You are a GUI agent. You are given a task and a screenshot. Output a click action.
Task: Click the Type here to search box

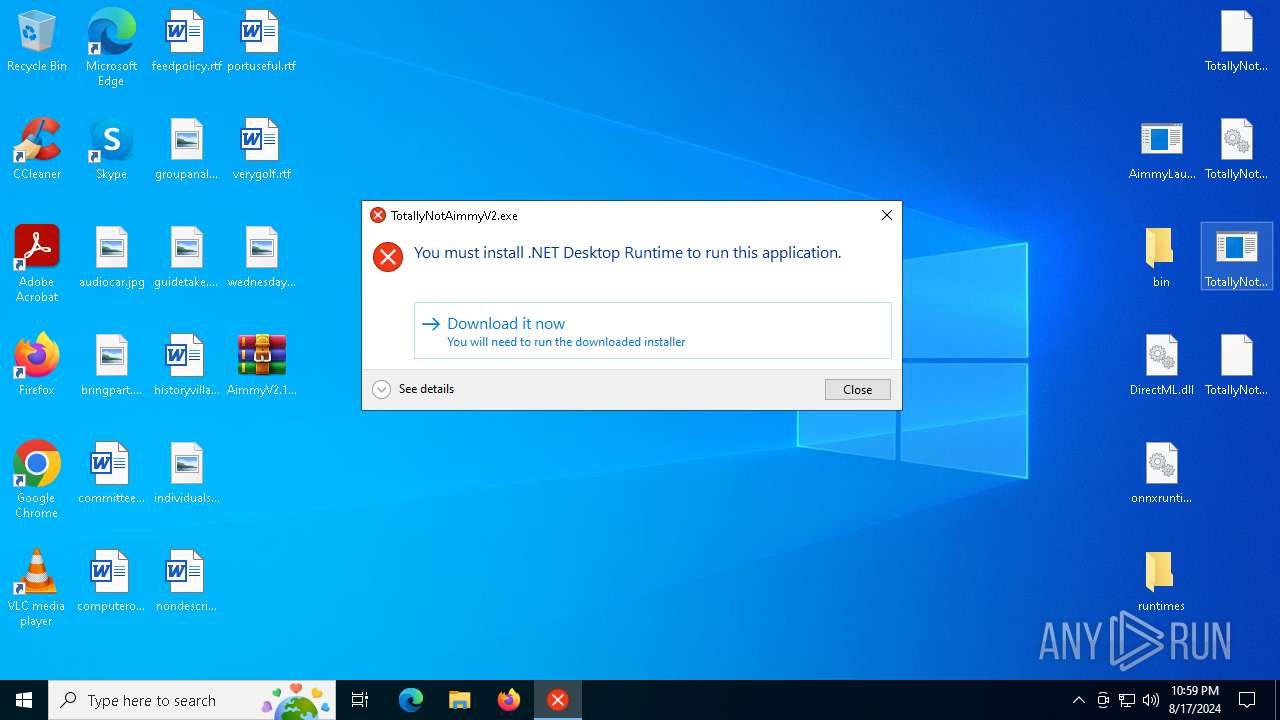[x=192, y=700]
